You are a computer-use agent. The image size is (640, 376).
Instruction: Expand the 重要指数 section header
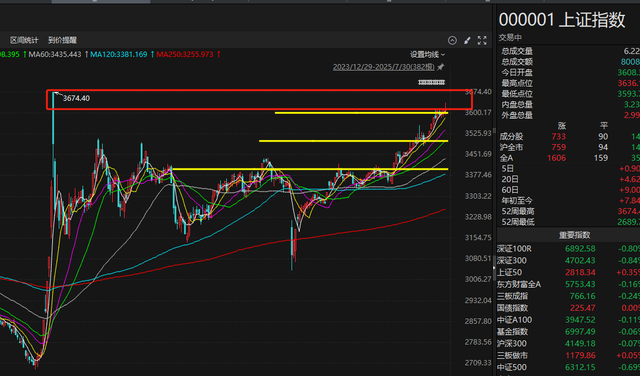pos(574,235)
